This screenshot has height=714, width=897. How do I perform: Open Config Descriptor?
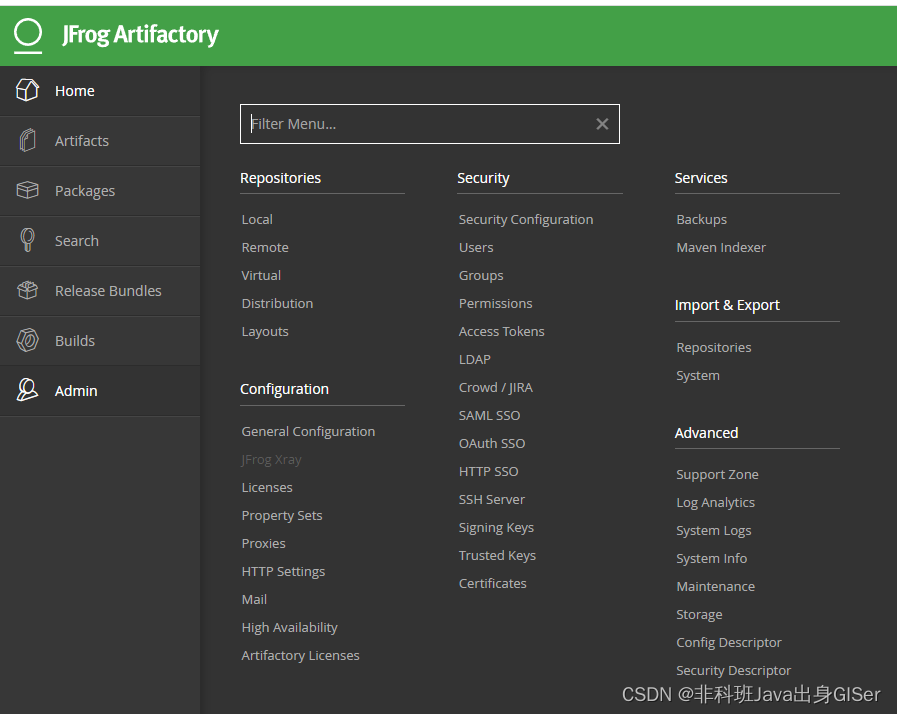coord(729,643)
